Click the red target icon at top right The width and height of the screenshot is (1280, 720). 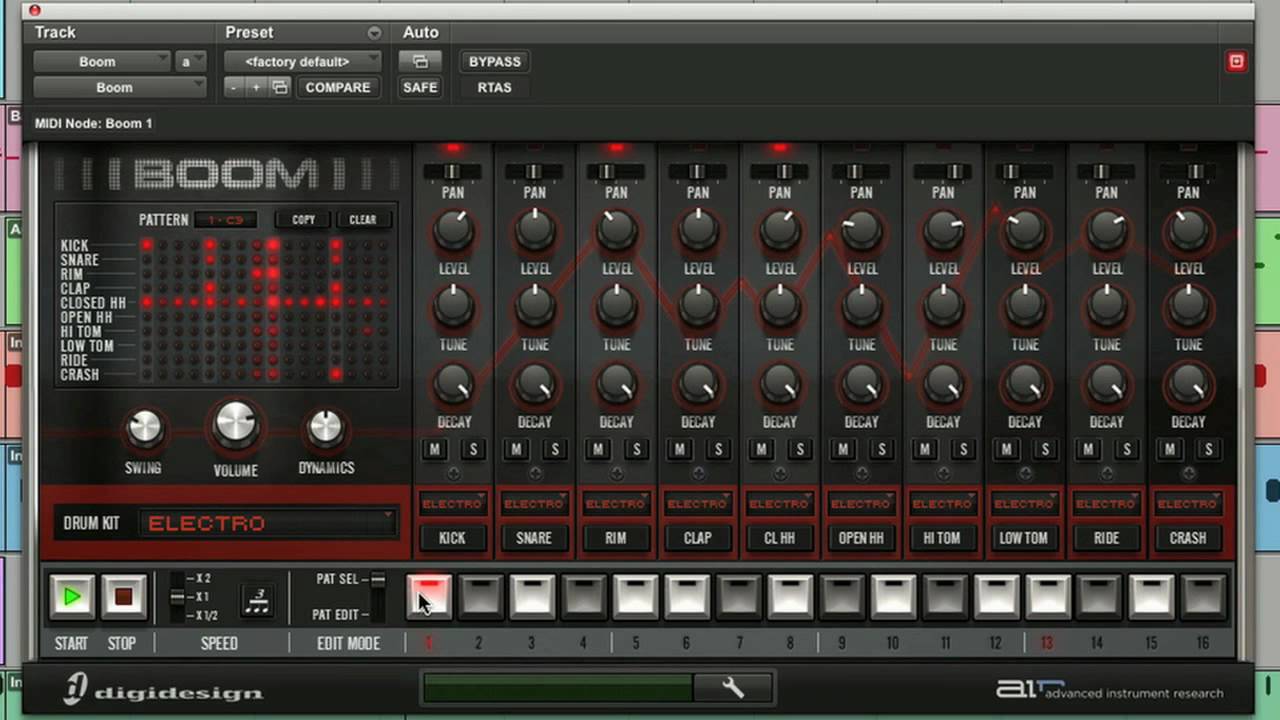pos(1237,62)
